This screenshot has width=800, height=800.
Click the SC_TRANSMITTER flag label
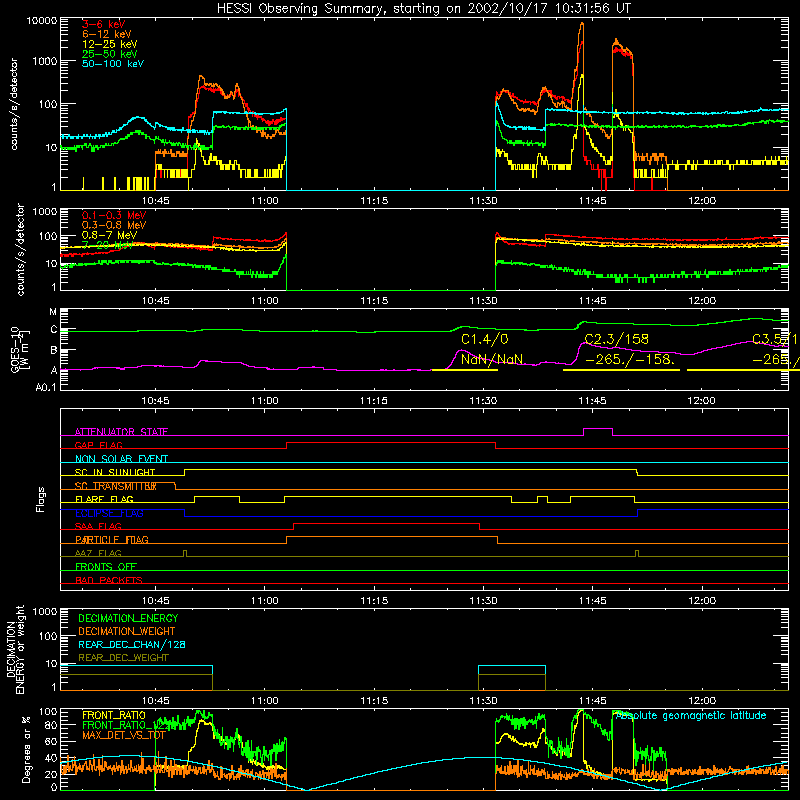(116, 486)
